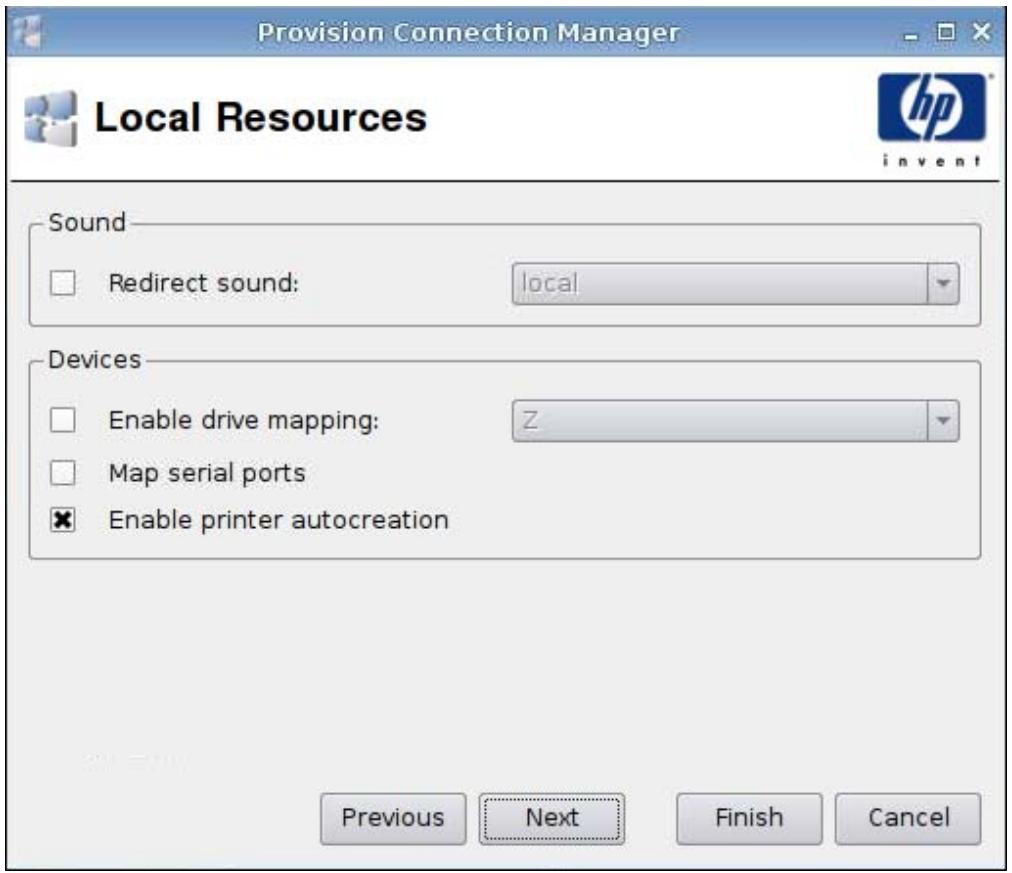Viewport: 1012px width, 873px height.
Task: Click the 'Devices' group title
Action: pyautogui.click(x=94, y=359)
